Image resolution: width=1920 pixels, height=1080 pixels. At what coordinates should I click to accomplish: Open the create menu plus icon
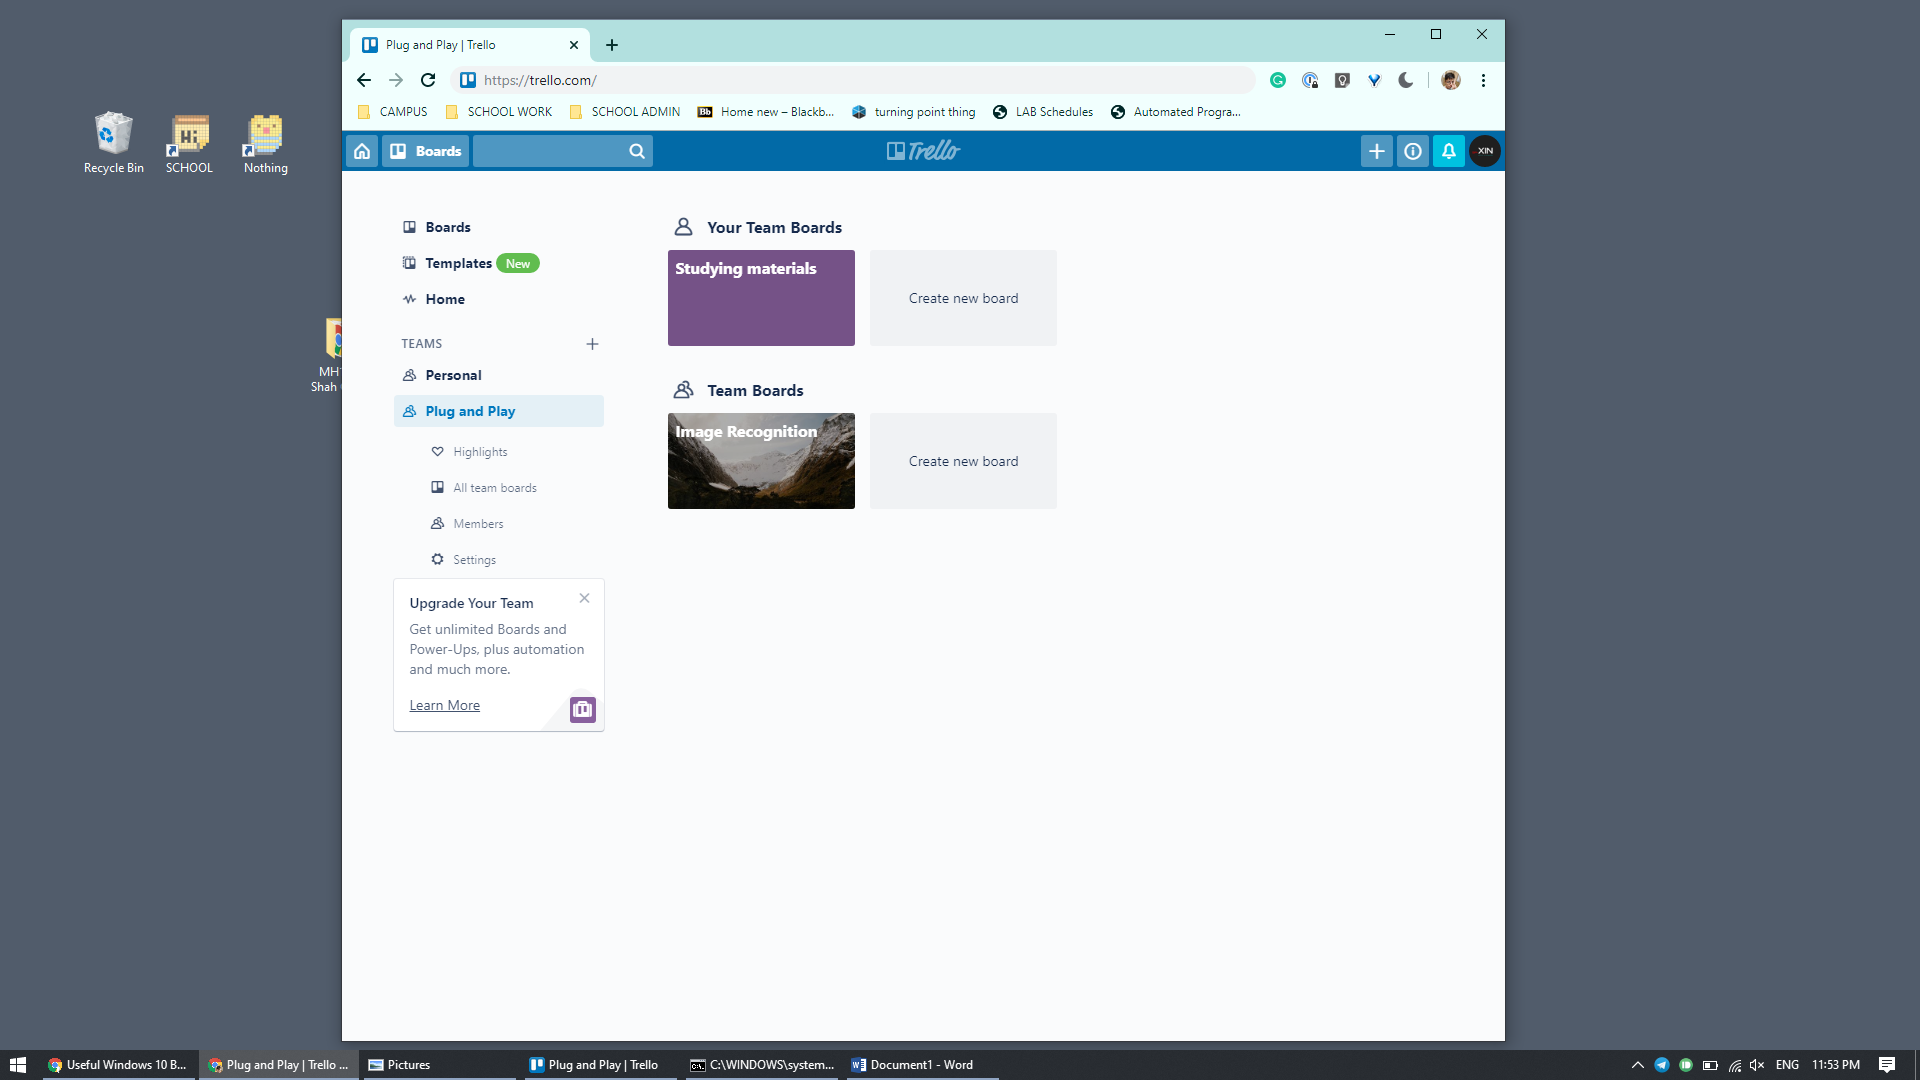click(x=1376, y=151)
